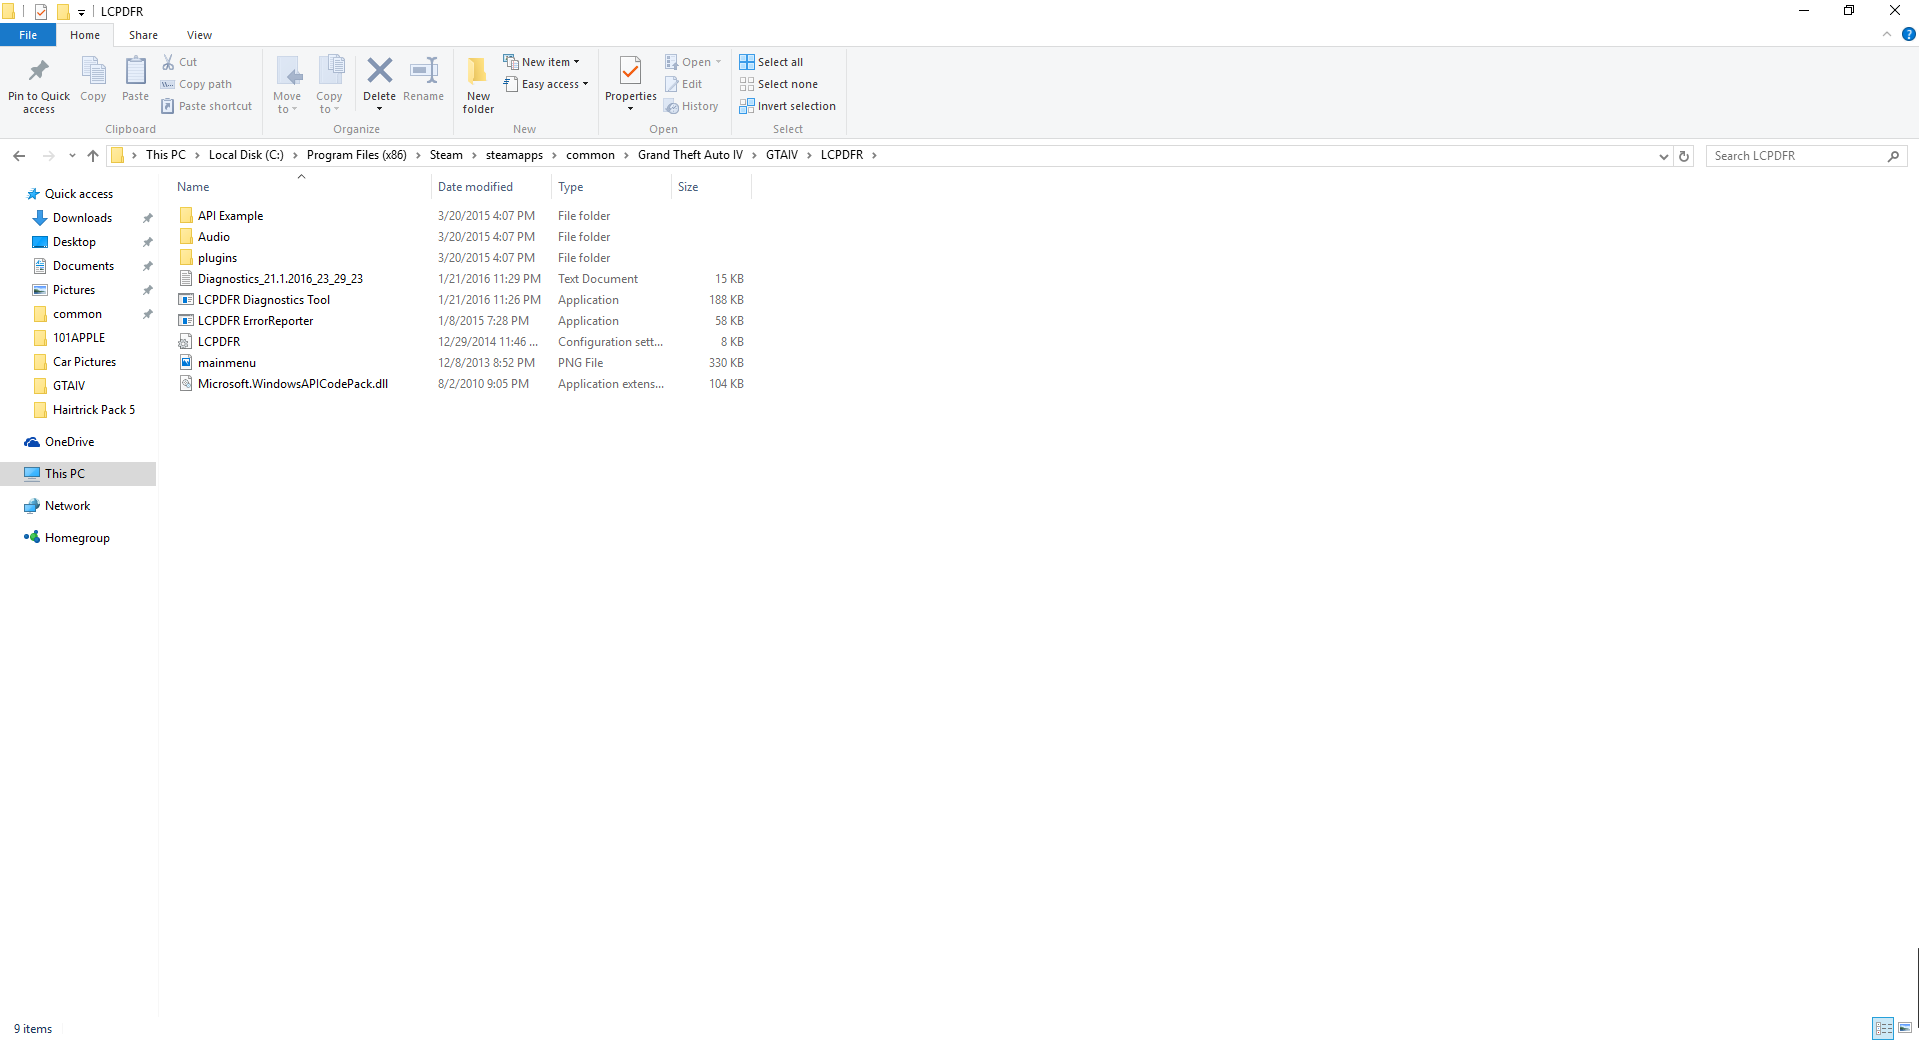The width and height of the screenshot is (1919, 1040).
Task: Click Select all in the ribbon
Action: [771, 62]
